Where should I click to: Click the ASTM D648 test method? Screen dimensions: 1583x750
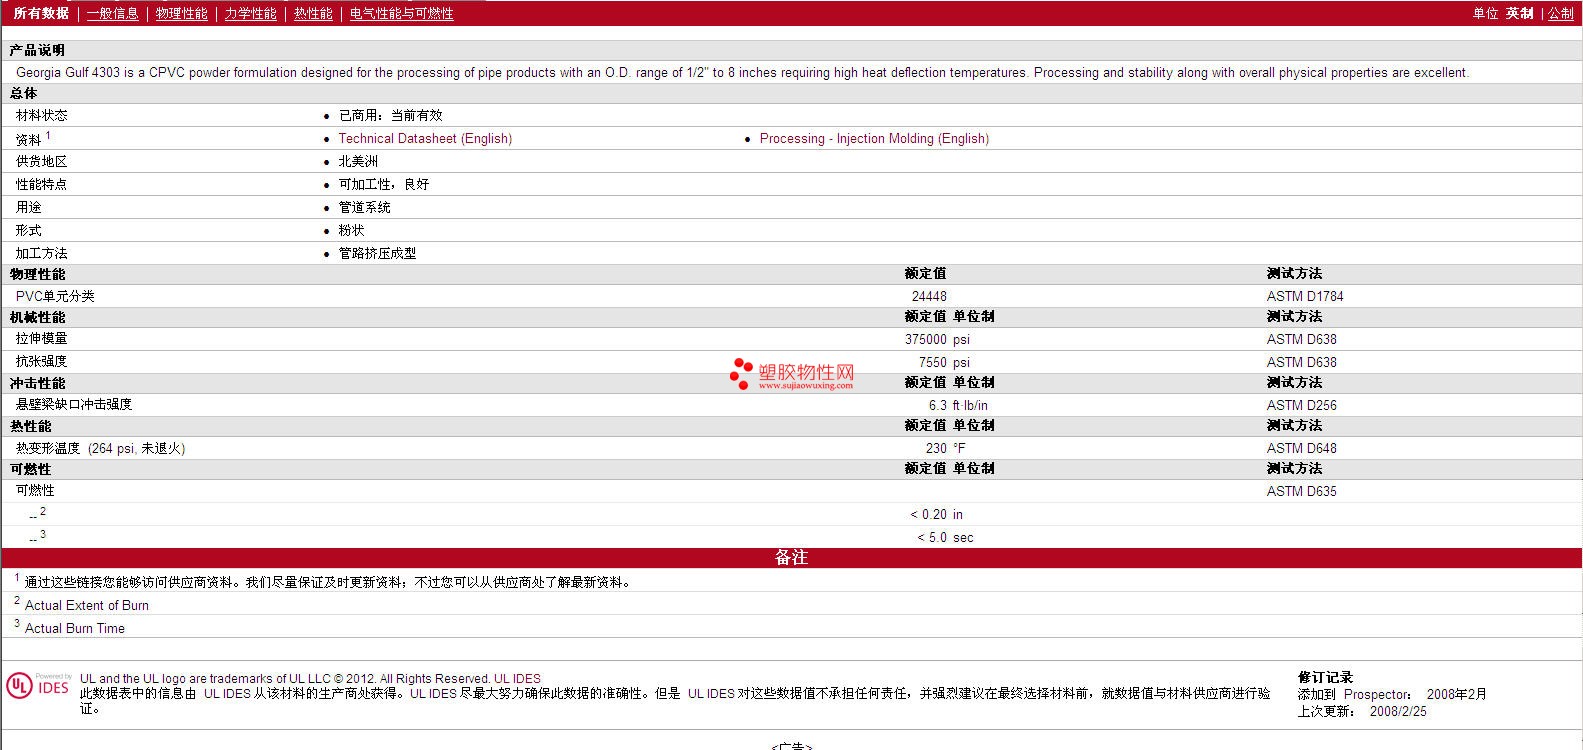pos(1301,448)
